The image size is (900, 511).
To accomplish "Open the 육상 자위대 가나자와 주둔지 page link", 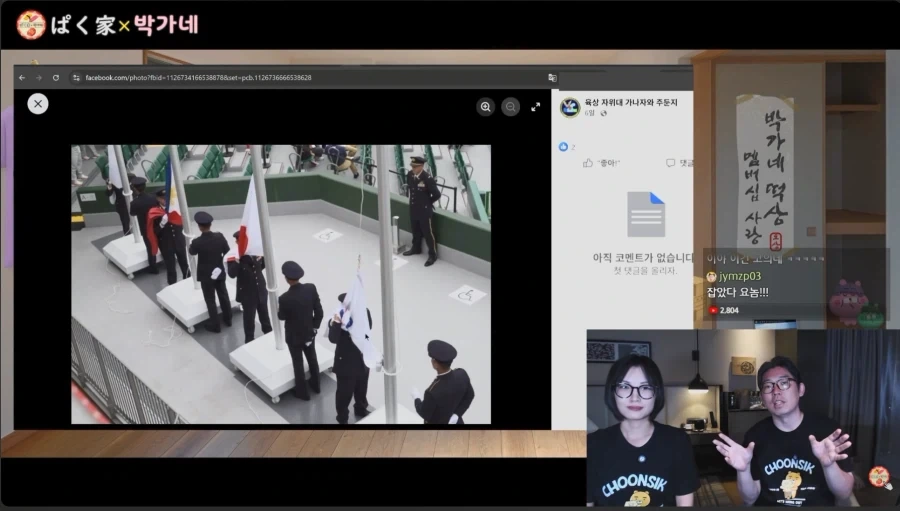I will [631, 102].
